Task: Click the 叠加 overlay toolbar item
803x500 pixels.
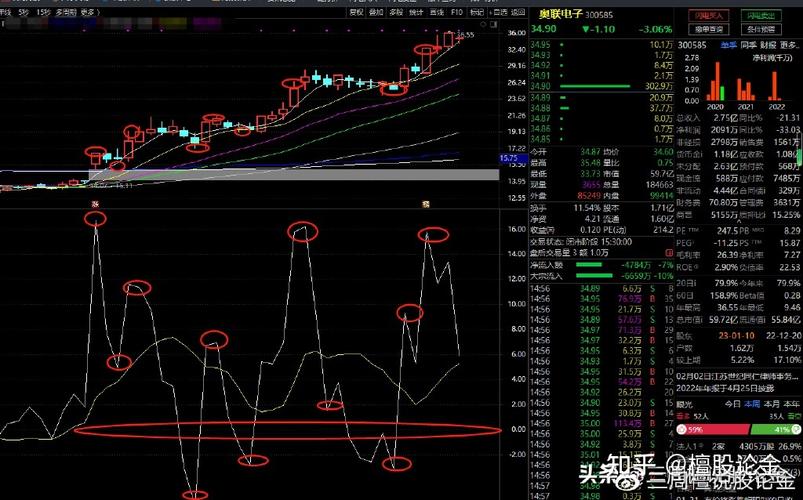Action: click(376, 14)
